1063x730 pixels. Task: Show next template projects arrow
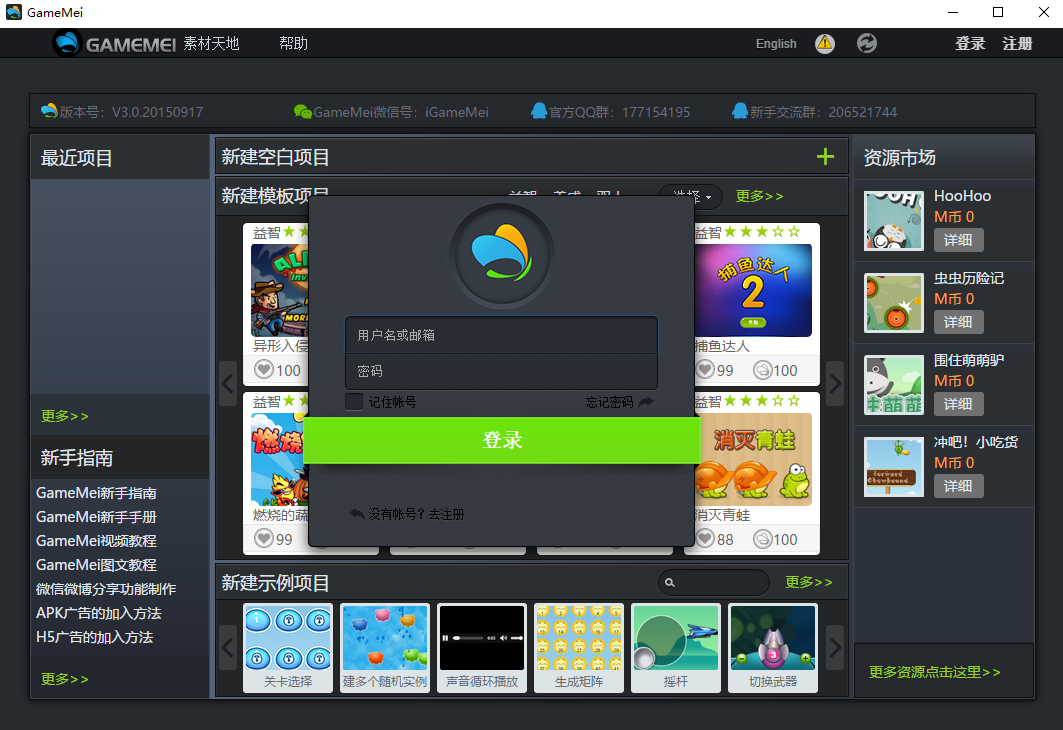835,384
